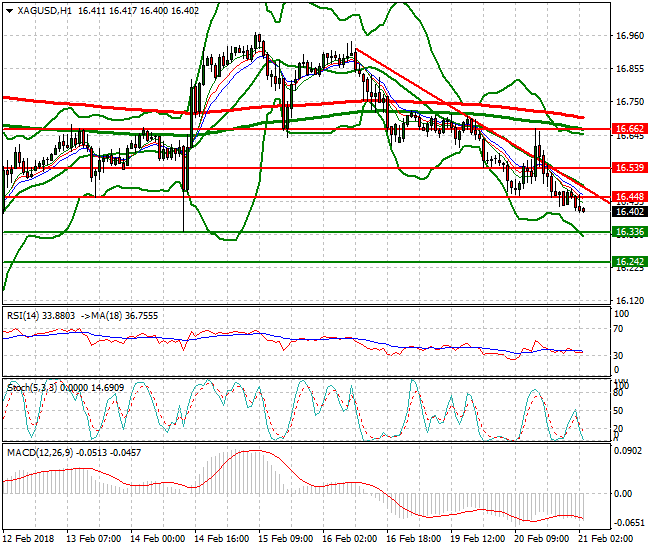Screen dimensions: 650x550
Task: Click the 12 Feb 2018 date label
Action: click(x=29, y=539)
